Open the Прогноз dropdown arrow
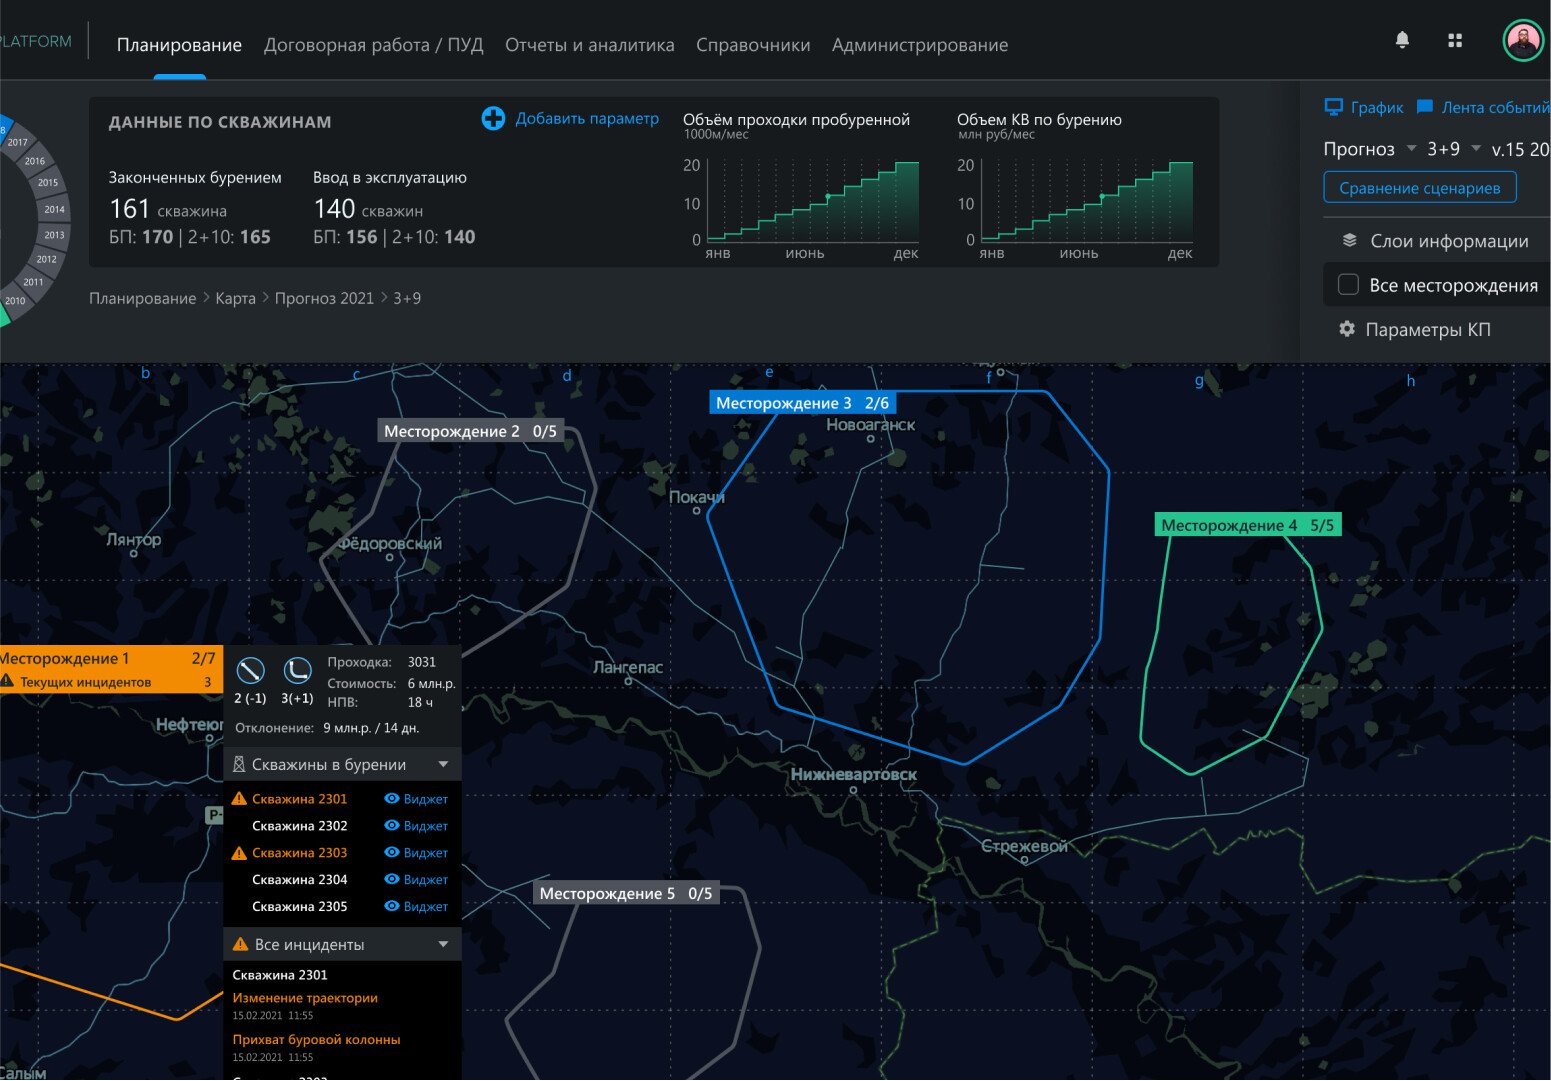 click(1411, 149)
